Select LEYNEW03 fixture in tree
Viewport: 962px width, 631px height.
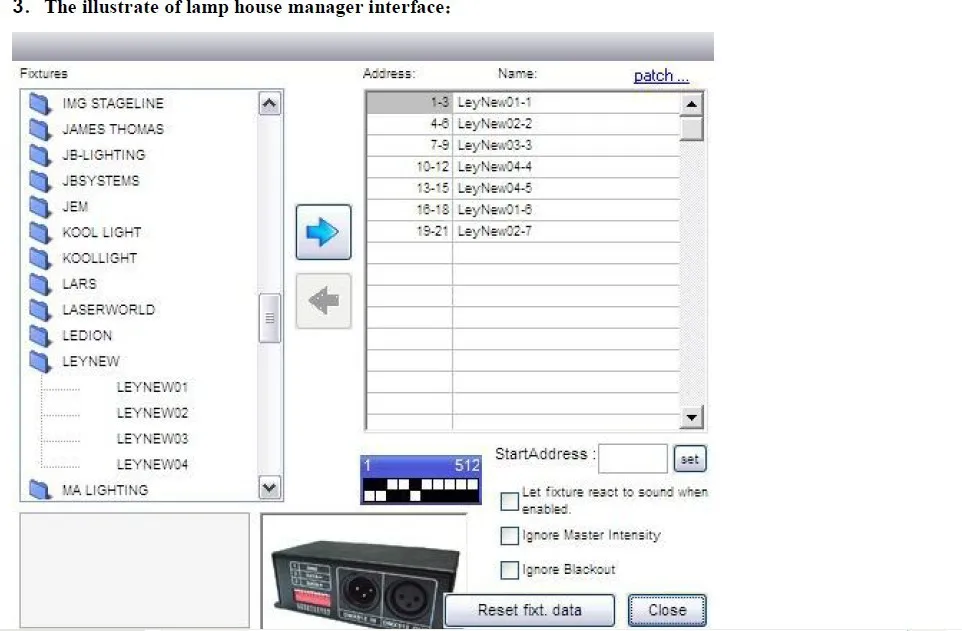click(x=152, y=439)
